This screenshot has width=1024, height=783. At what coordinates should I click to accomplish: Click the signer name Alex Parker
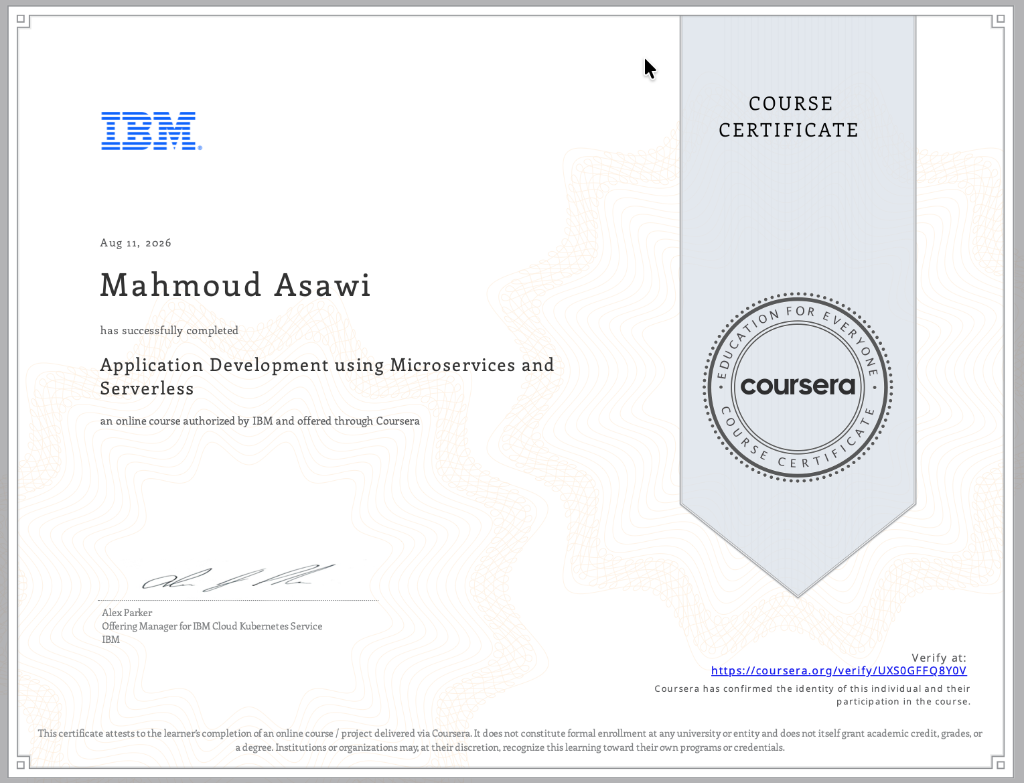click(x=127, y=613)
